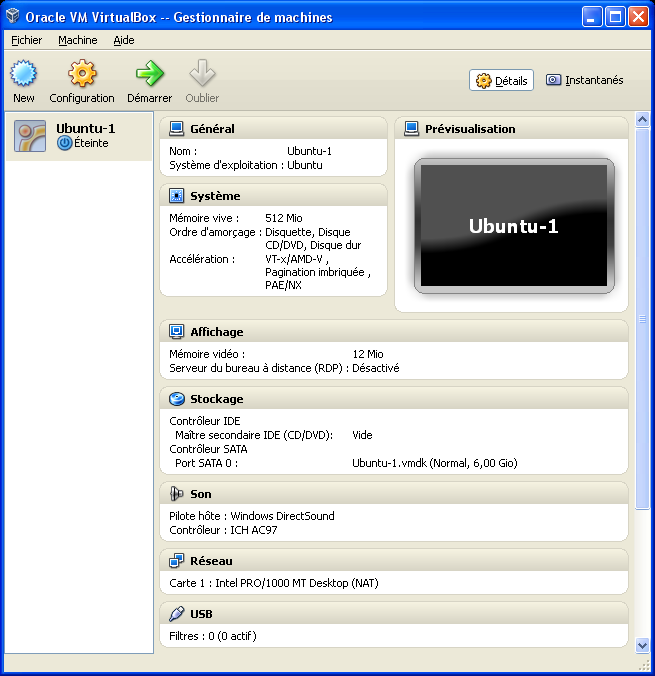Viewport: 655px width, 676px height.
Task: Click the blue power state icon beside Éteinte
Action: 65,143
